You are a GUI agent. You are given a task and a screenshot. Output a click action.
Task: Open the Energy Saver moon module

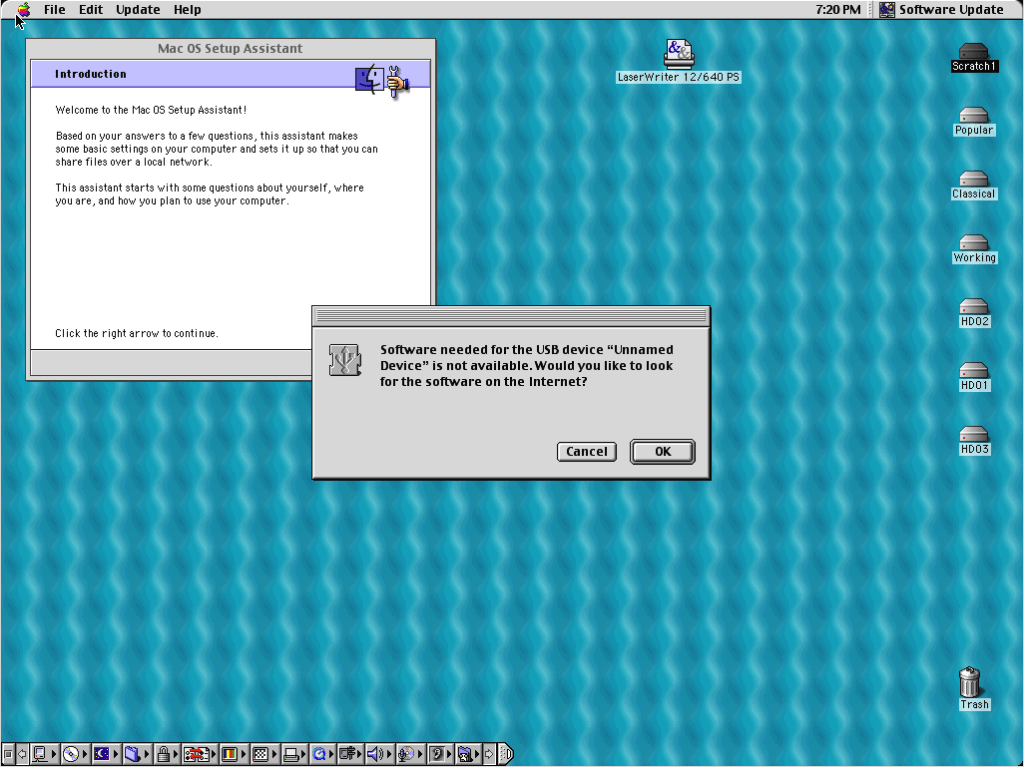pyautogui.click(x=101, y=755)
